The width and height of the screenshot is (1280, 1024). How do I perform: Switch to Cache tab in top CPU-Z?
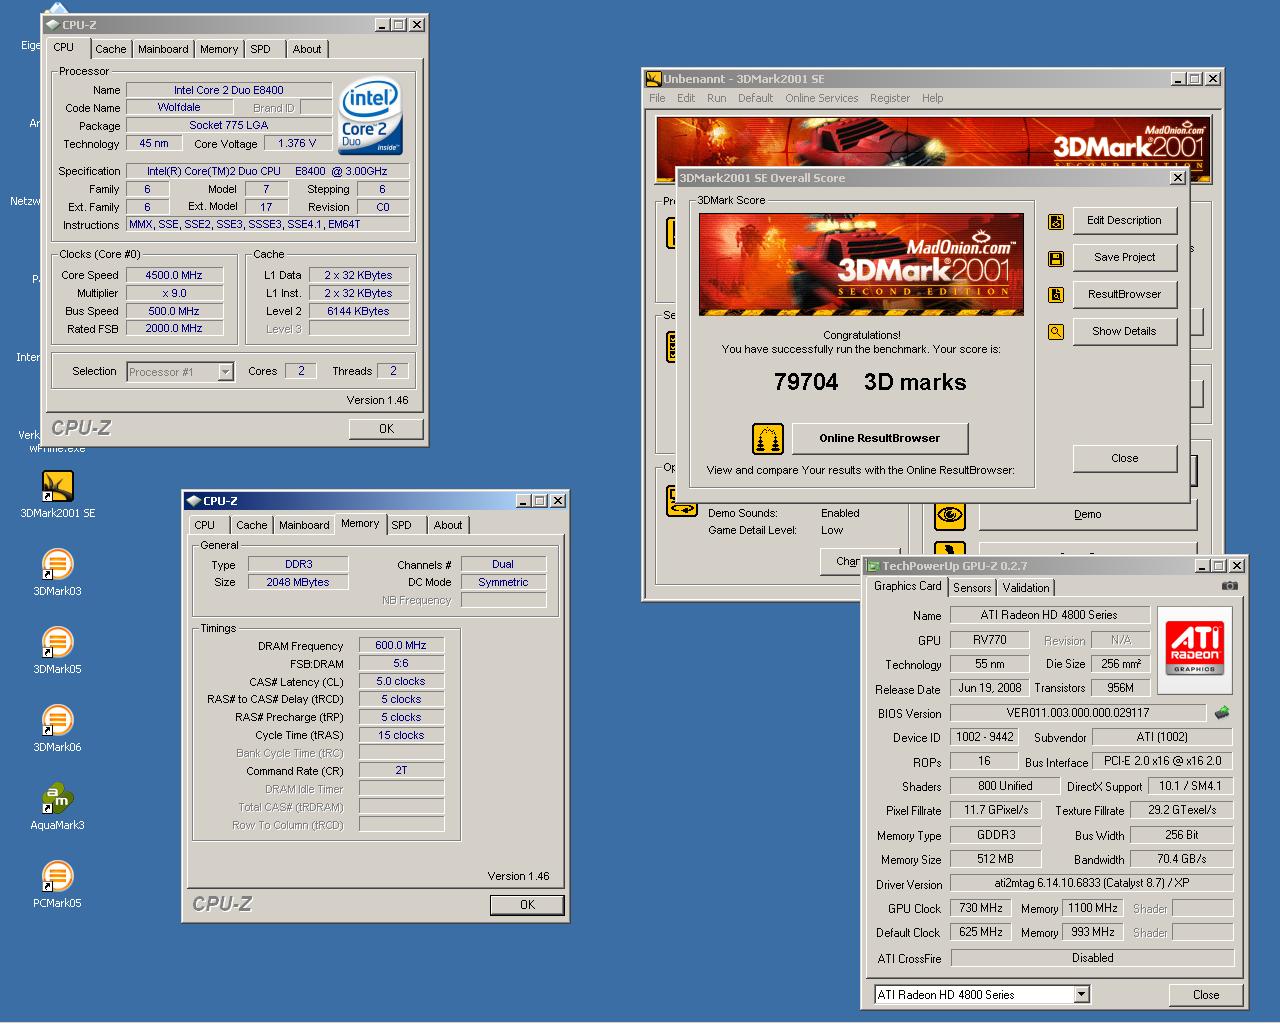click(x=110, y=49)
